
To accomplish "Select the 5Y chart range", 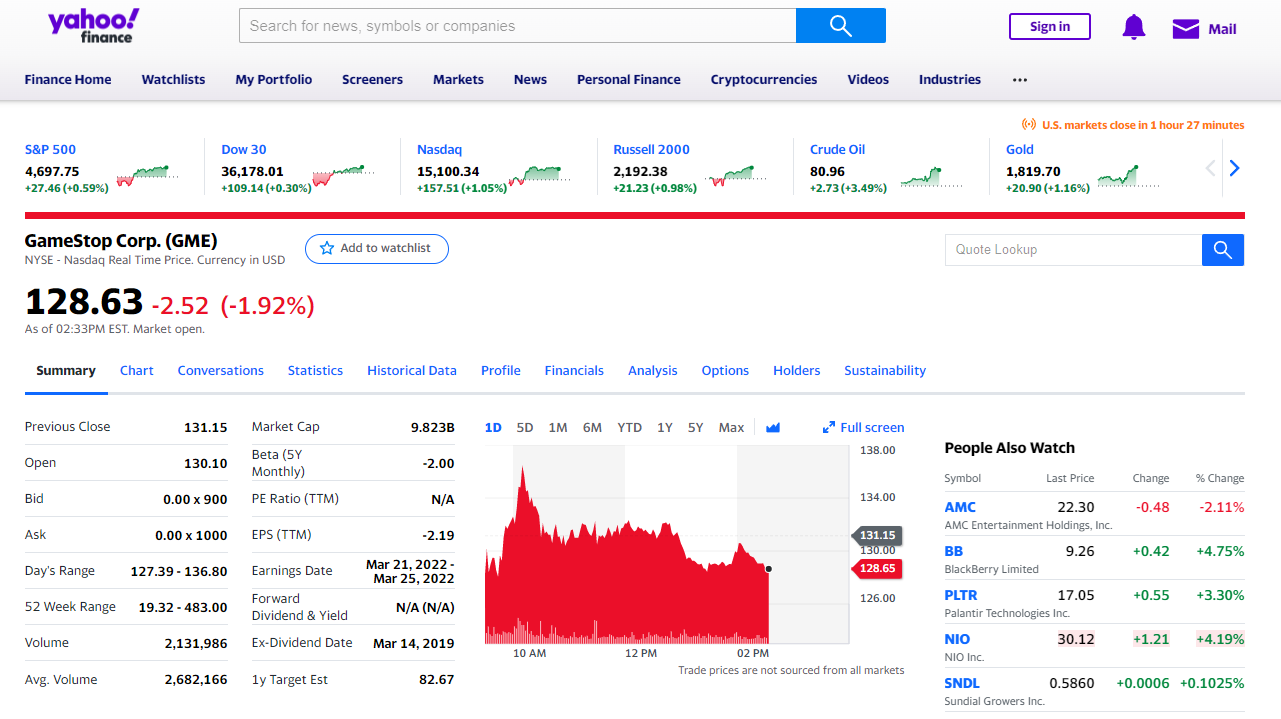I will point(696,428).
